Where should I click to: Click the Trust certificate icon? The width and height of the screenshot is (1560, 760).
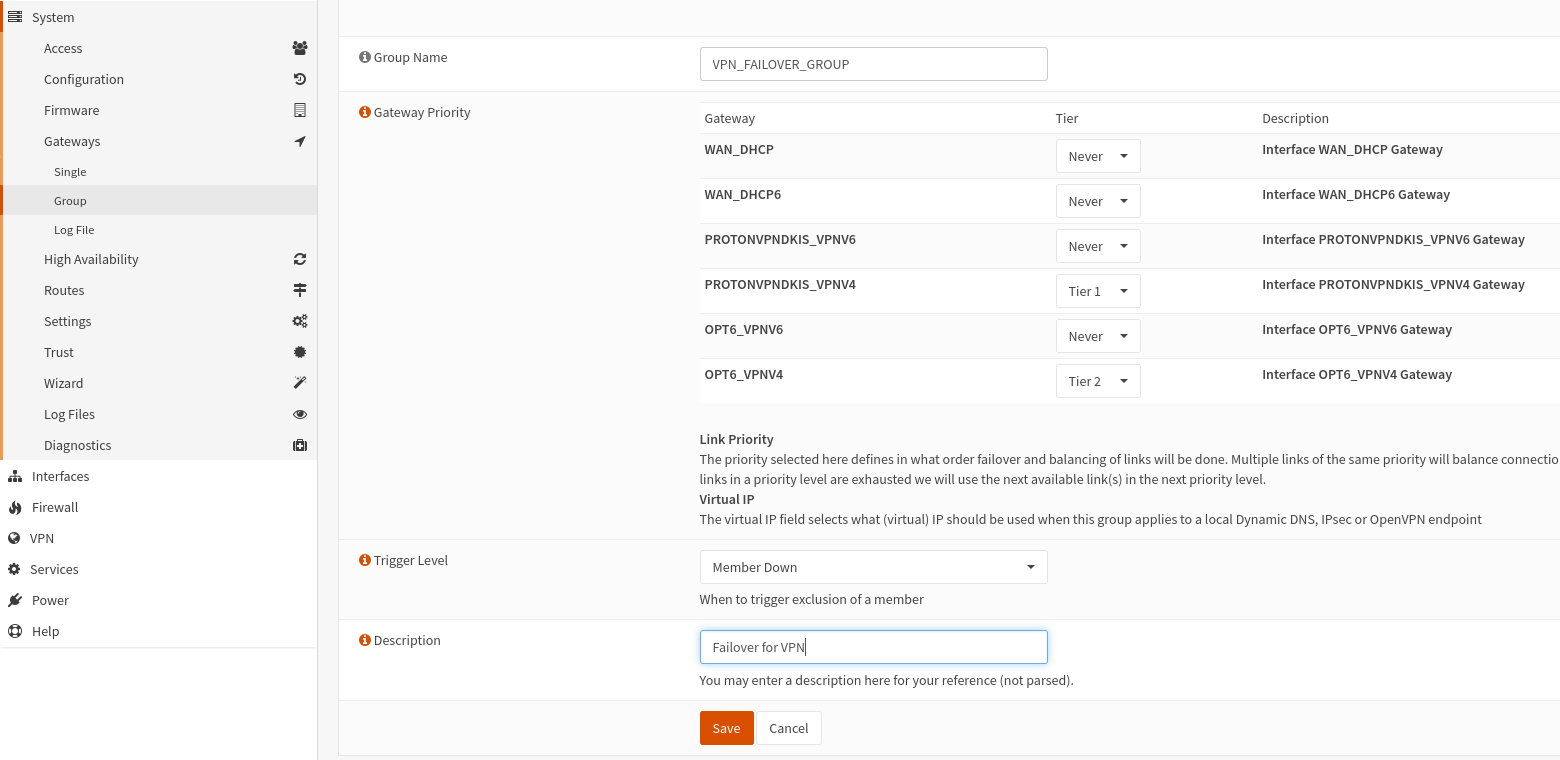click(299, 352)
